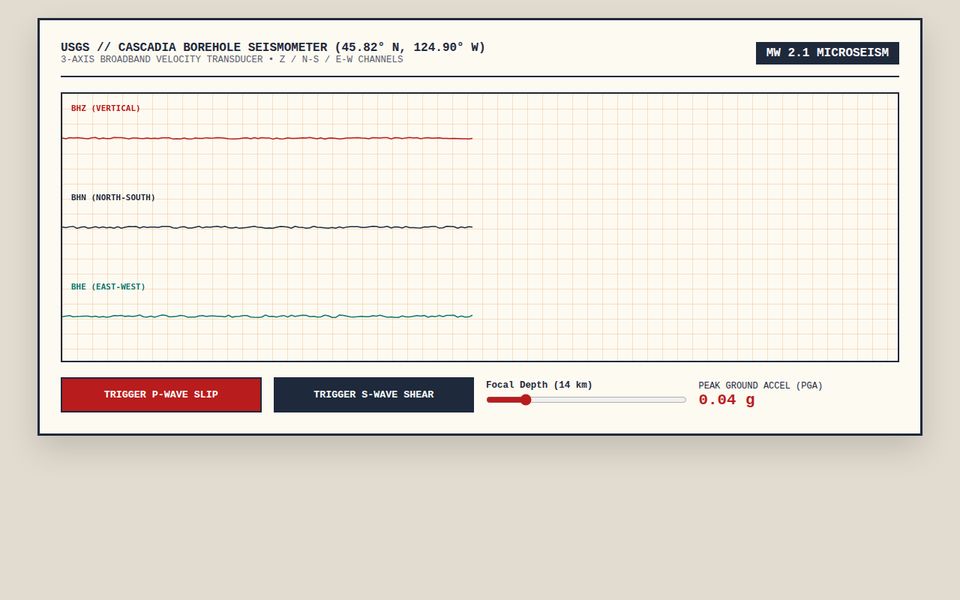The image size is (960, 600).
Task: Click the BHE (East-West) channel label
Action: 108,287
